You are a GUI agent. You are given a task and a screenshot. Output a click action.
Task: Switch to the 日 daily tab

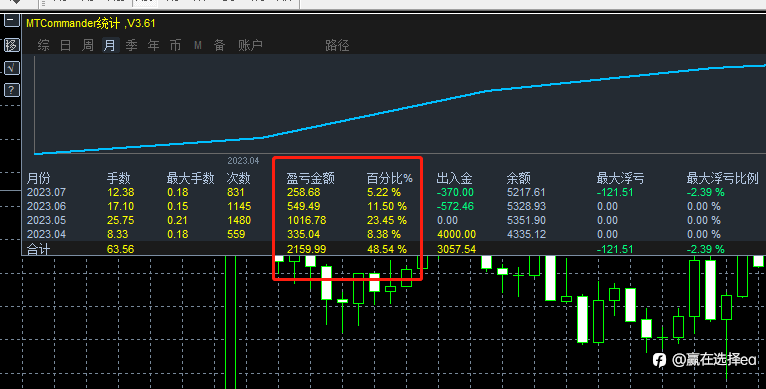[x=65, y=45]
